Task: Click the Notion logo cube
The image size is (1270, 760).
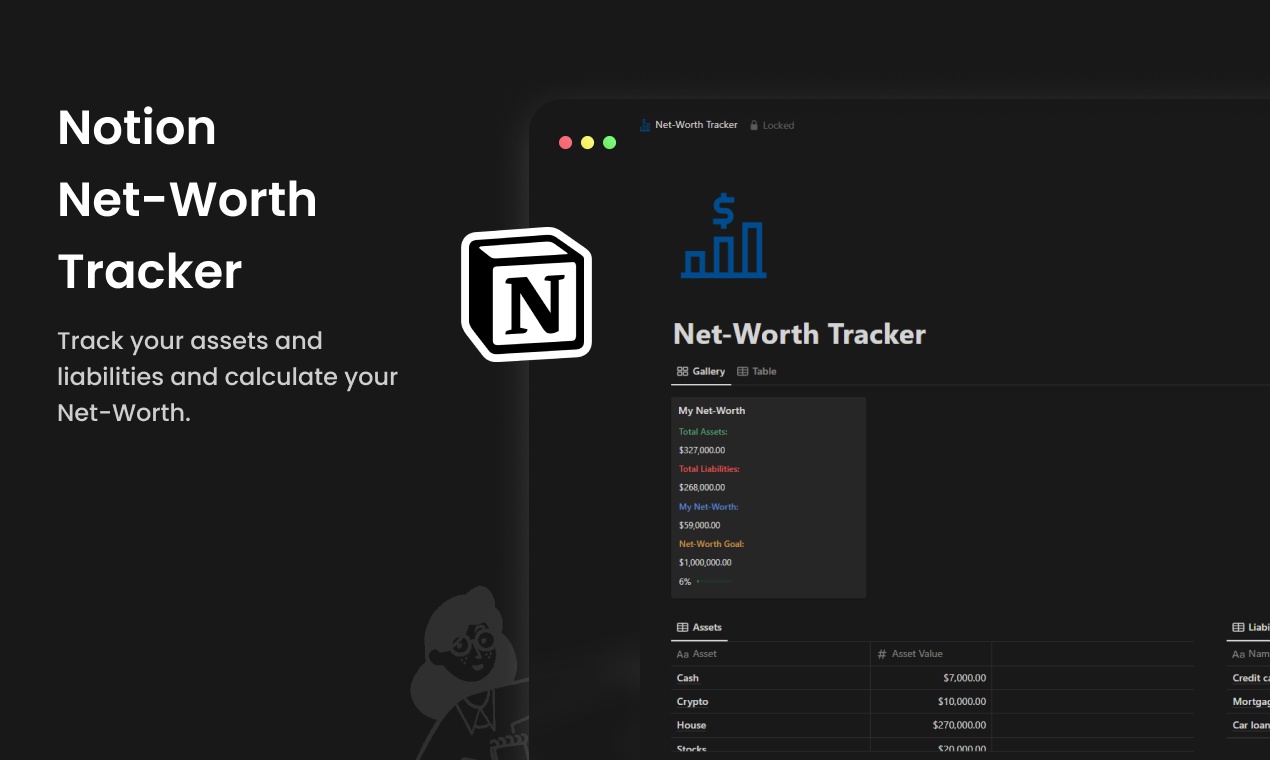Action: coord(526,293)
